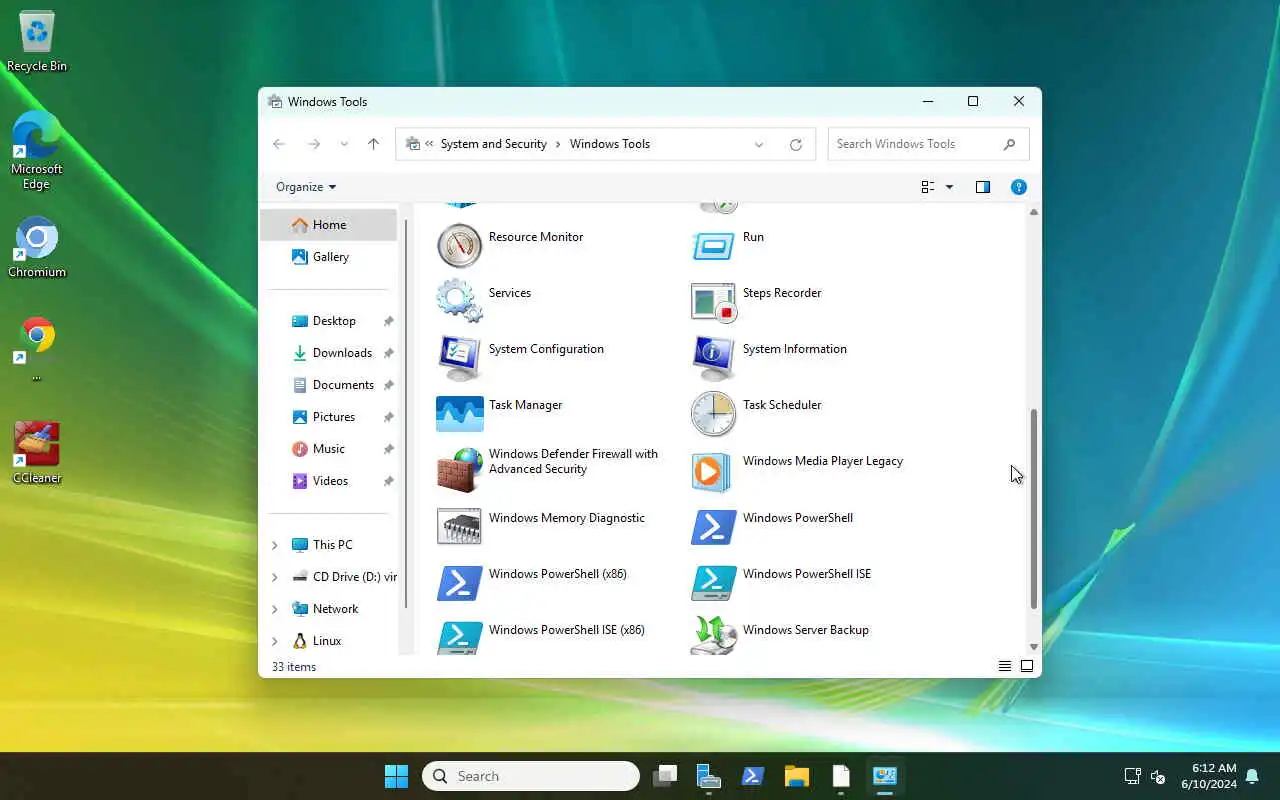Image resolution: width=1280 pixels, height=800 pixels.
Task: Open the pinned Music folder
Action: pyautogui.click(x=329, y=449)
